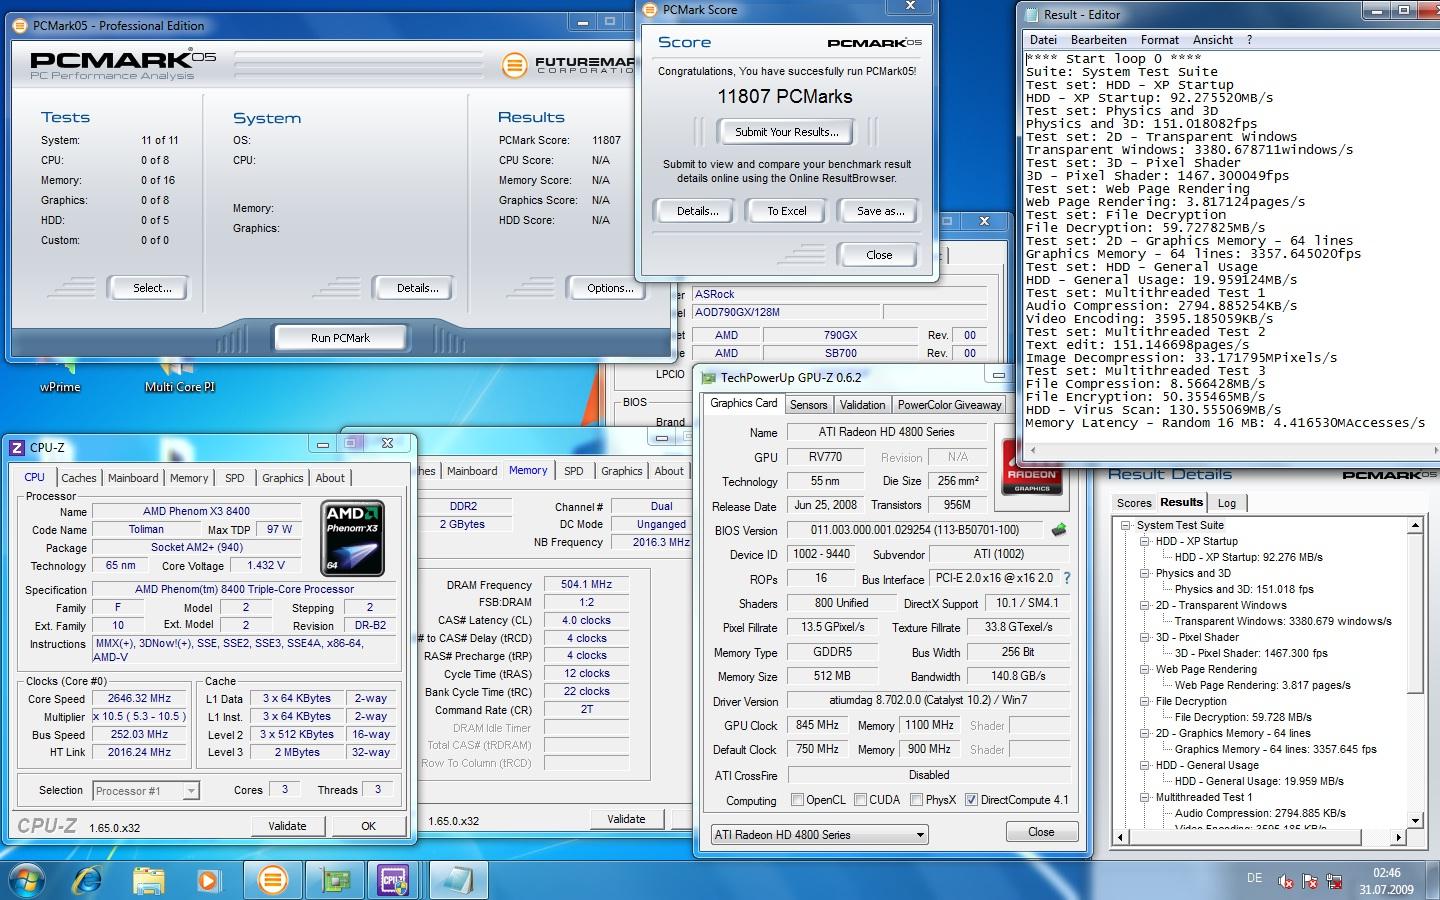Open Windows Media Player taskbar icon
The height and width of the screenshot is (900, 1440).
tap(208, 880)
